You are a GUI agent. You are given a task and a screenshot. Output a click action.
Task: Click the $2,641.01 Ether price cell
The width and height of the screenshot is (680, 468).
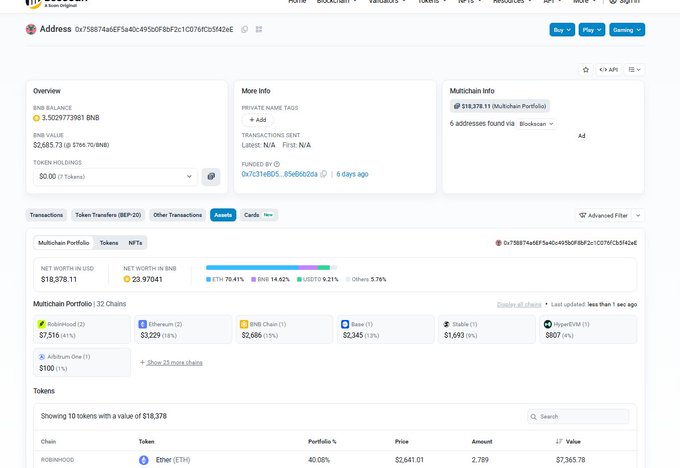click(409, 460)
